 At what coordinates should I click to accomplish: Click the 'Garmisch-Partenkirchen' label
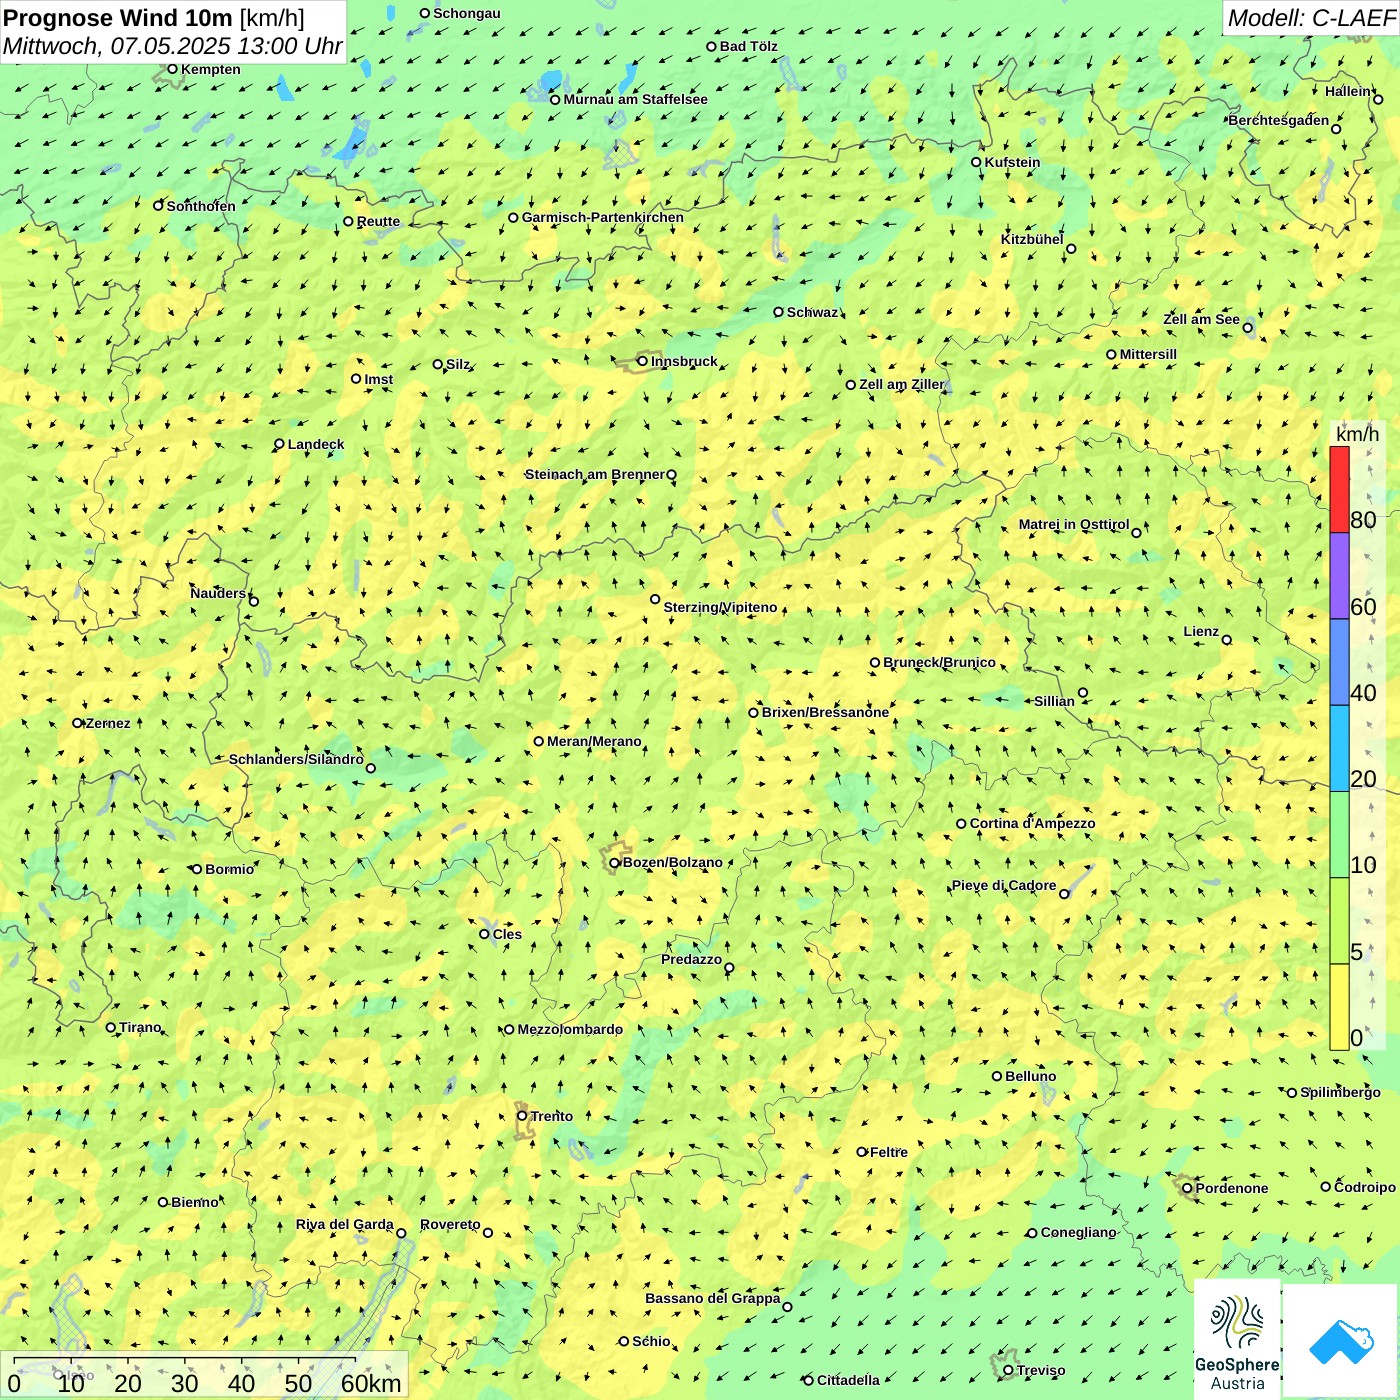point(603,217)
